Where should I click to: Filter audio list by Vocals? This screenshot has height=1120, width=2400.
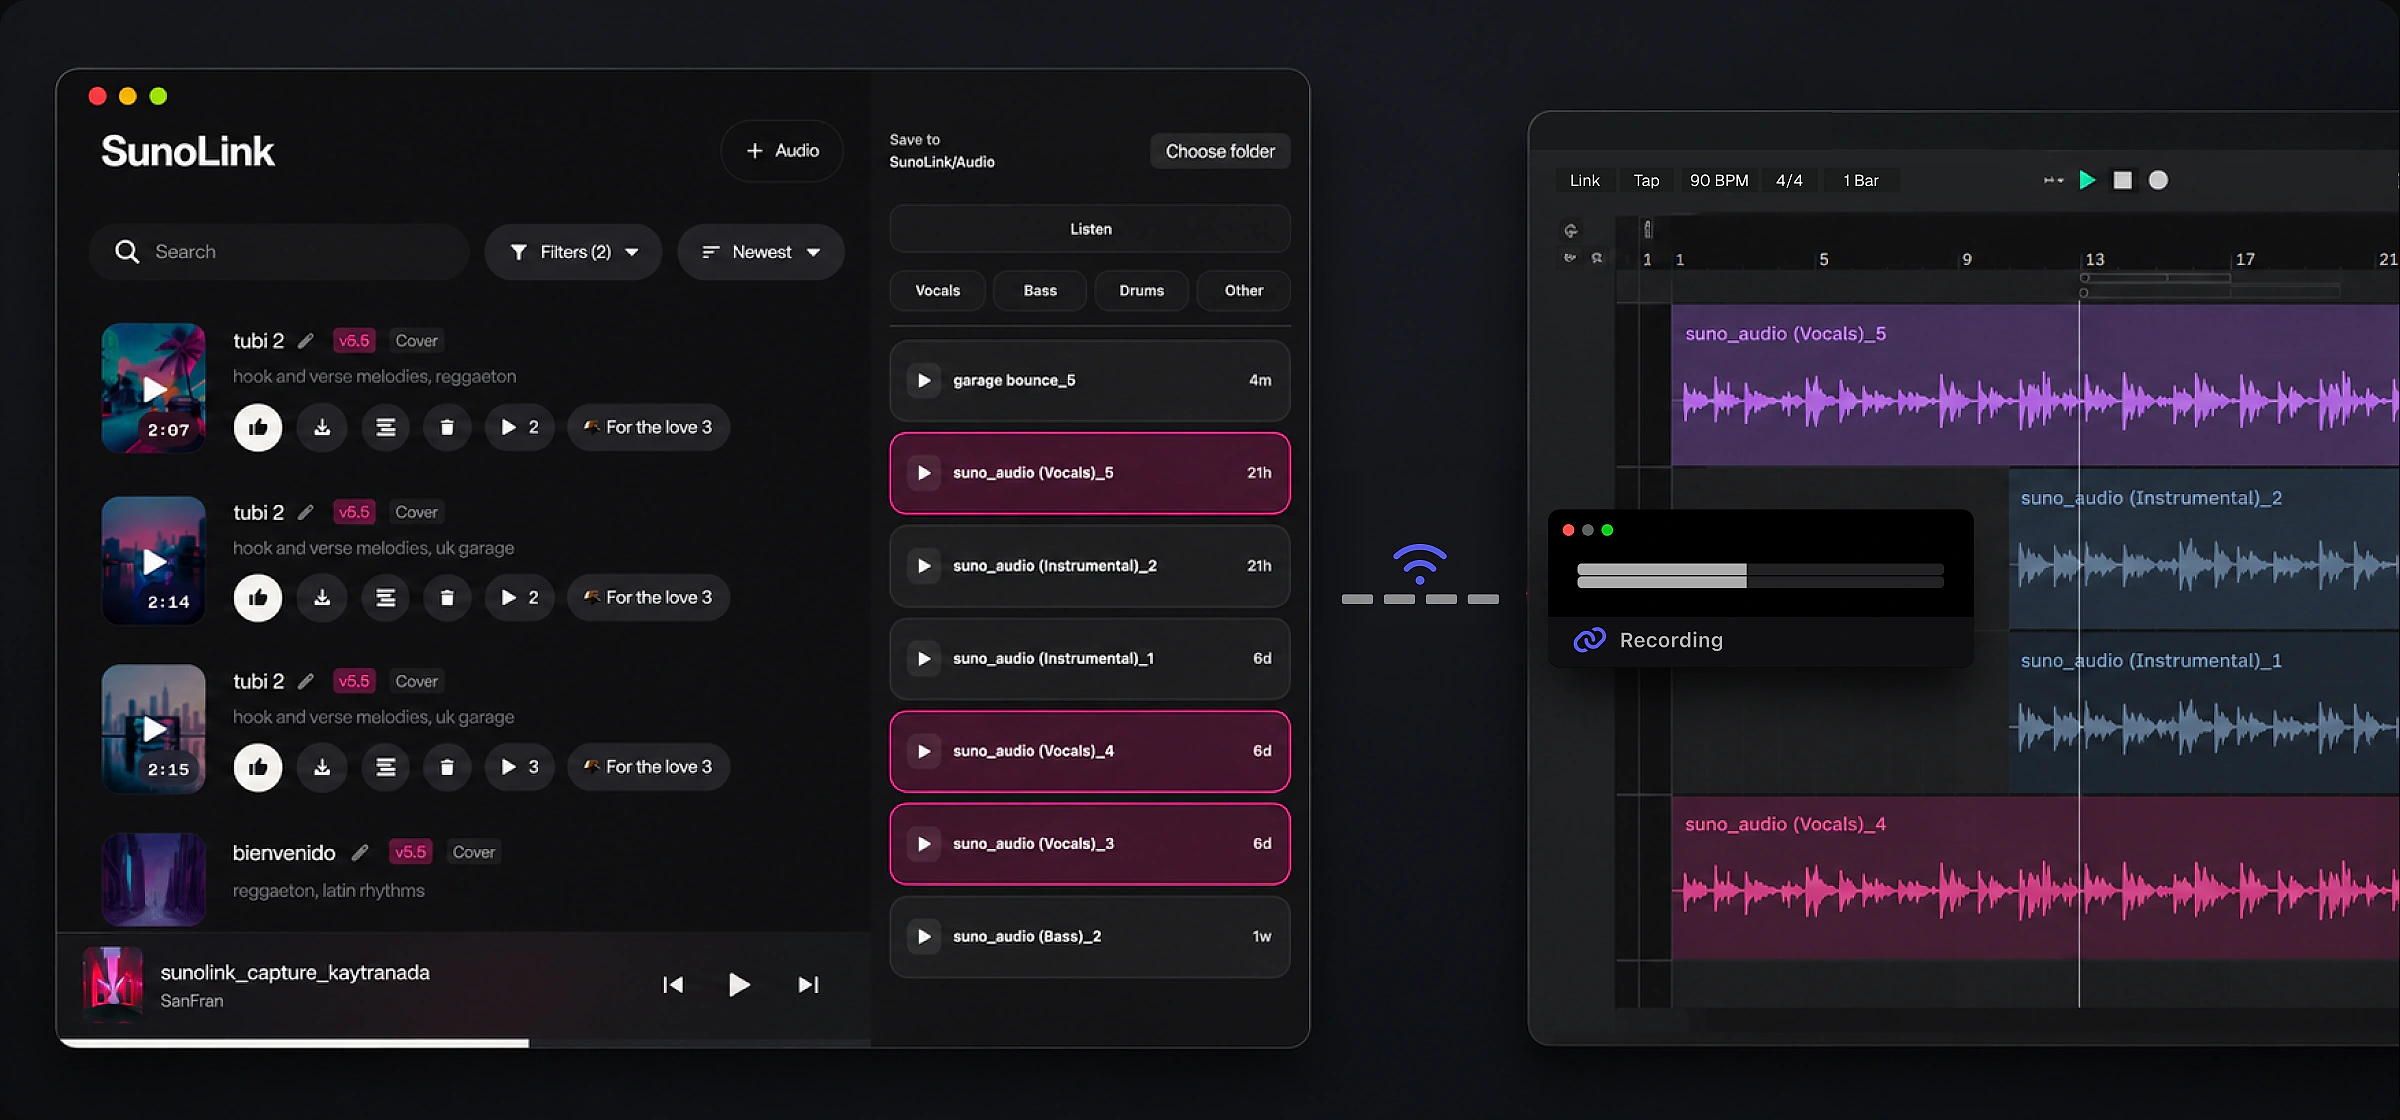(x=937, y=291)
